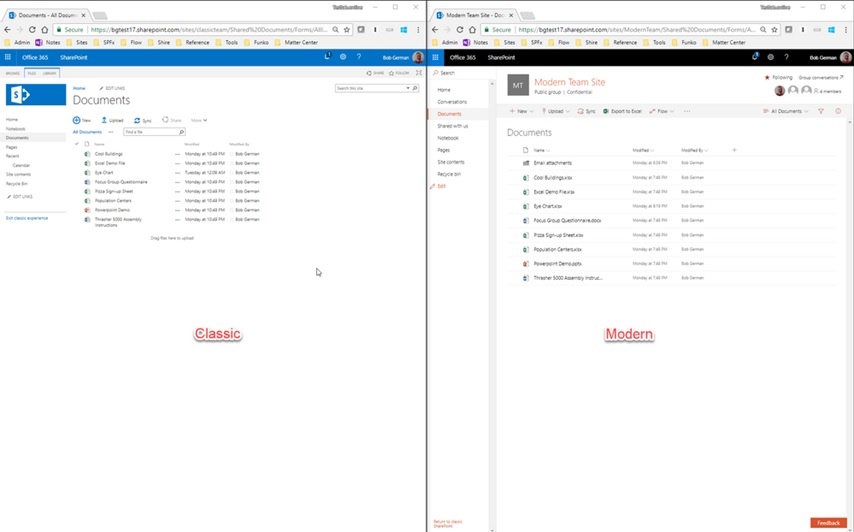Open Modified column dropdown in Modern list
Image resolution: width=854 pixels, height=532 pixels.
point(643,150)
